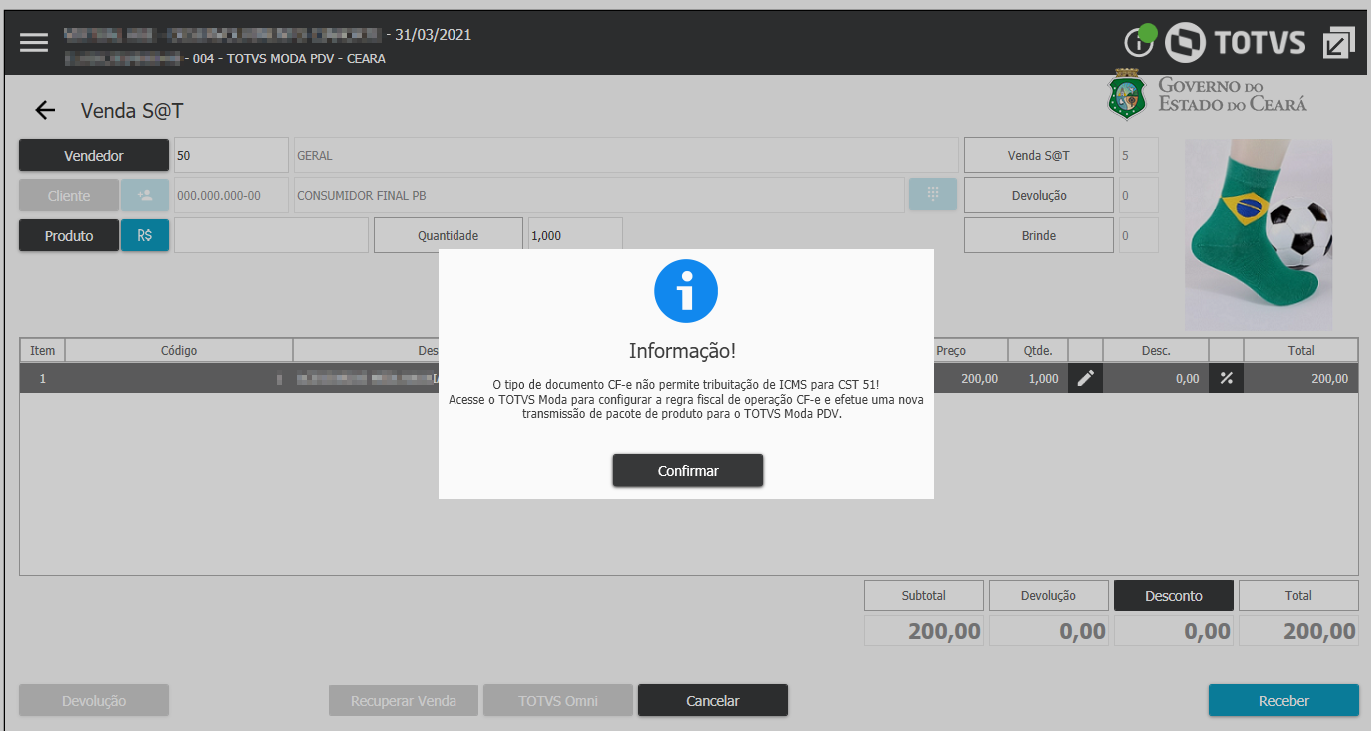Click the Cliente button

coord(69,195)
